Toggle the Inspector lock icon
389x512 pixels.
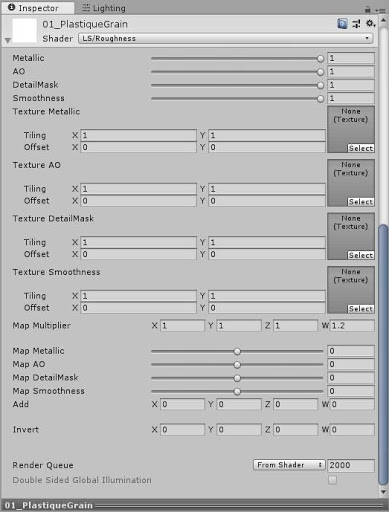(x=368, y=9)
